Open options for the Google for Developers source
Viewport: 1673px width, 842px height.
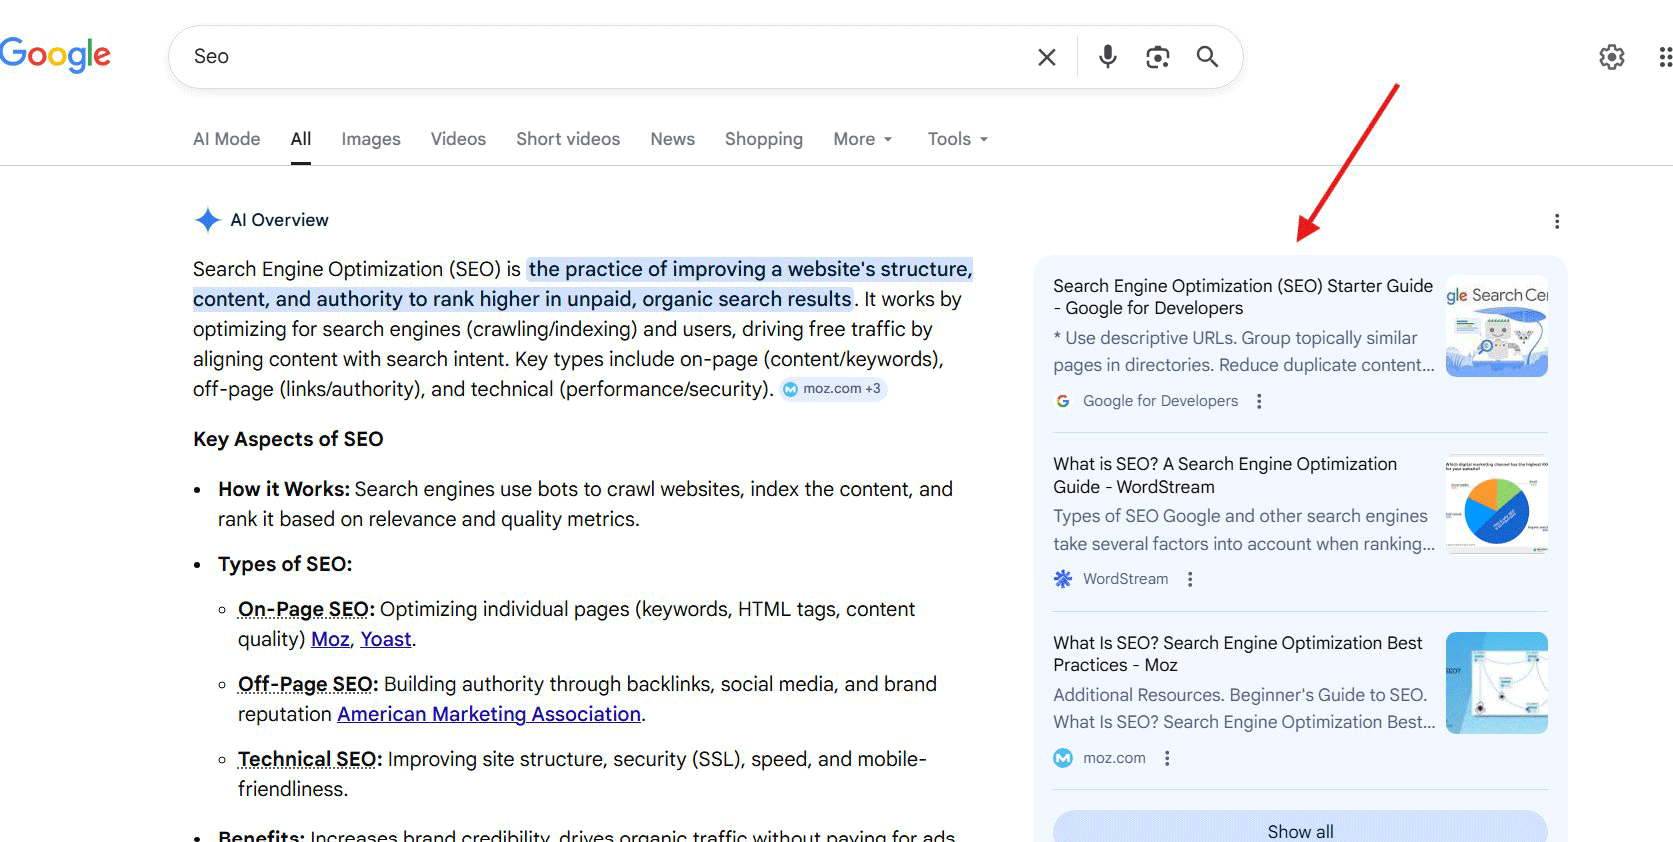(x=1259, y=401)
